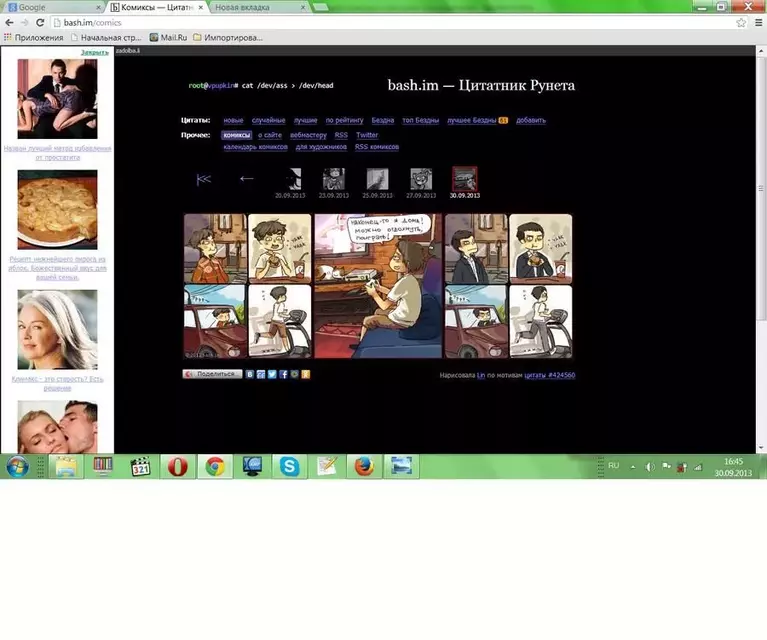This screenshot has width=767, height=640.
Task: Click the browser forward arrow
Action: pyautogui.click(x=24, y=23)
